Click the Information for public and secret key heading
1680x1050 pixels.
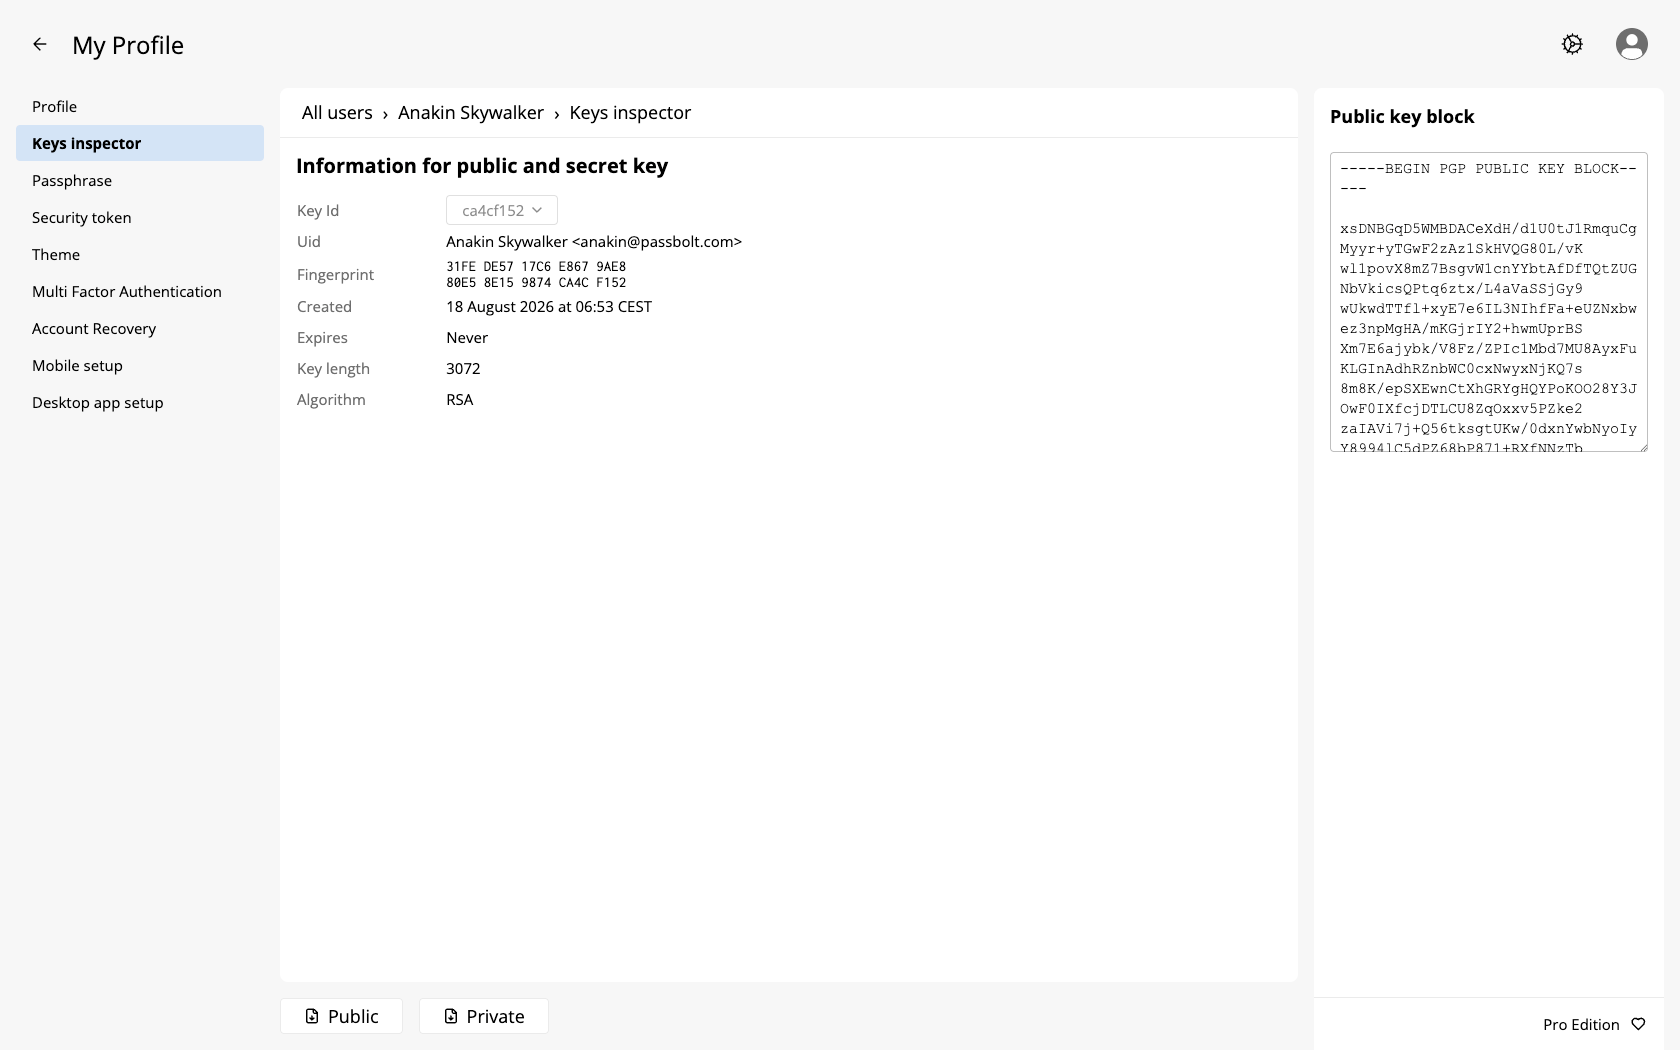point(482,166)
